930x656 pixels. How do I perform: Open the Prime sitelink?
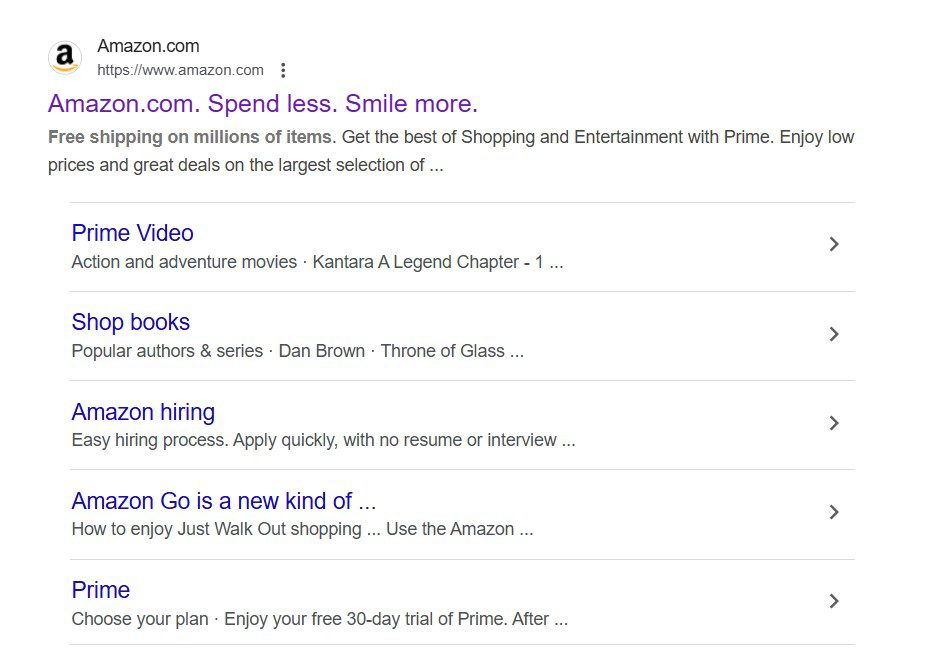tap(101, 590)
